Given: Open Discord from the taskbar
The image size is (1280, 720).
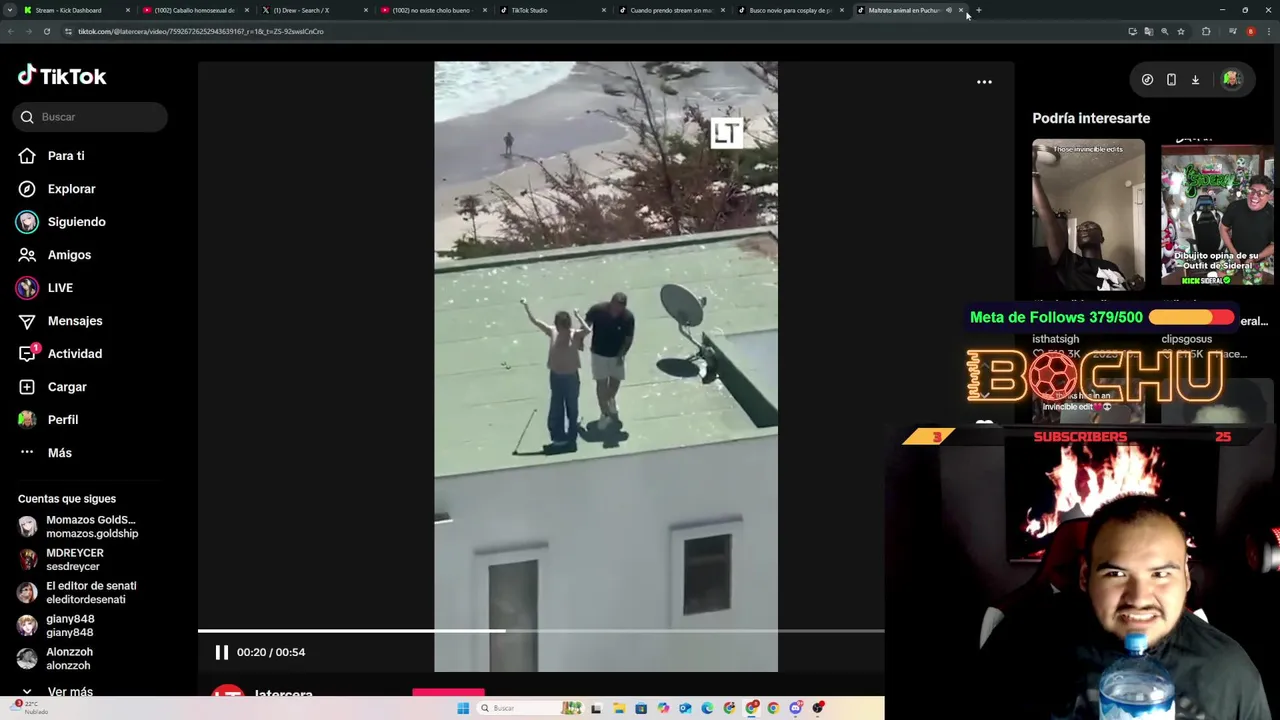Looking at the screenshot, I should pos(796,708).
